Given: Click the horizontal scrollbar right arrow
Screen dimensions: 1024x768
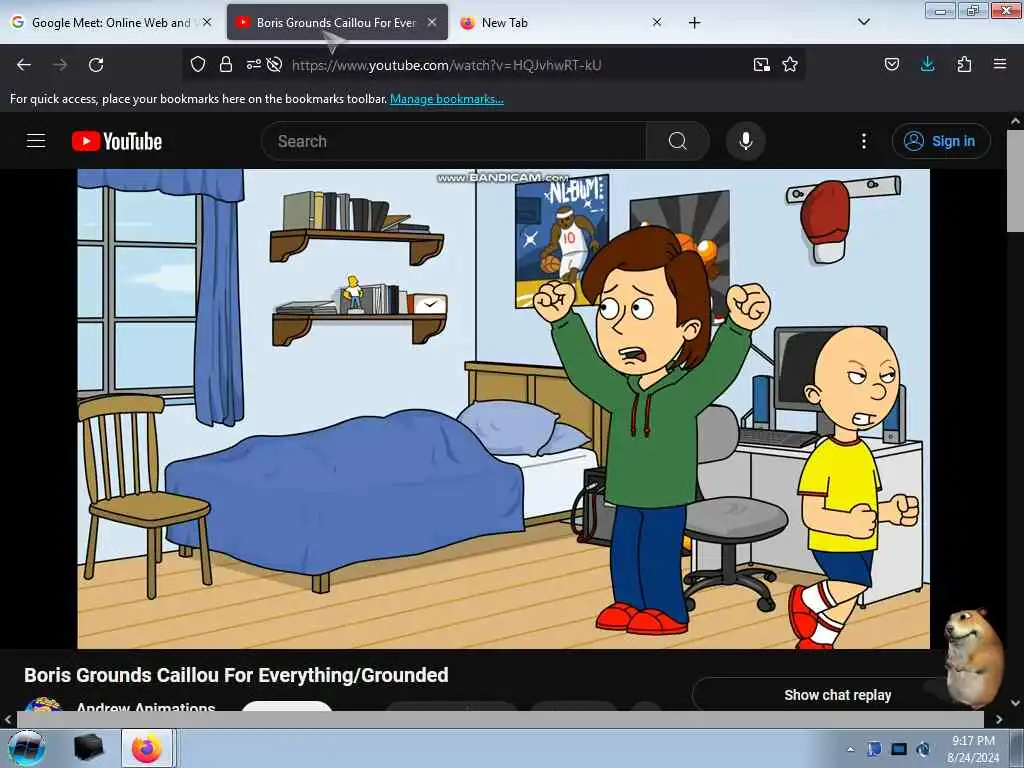Looking at the screenshot, I should pyautogui.click(x=999, y=719).
